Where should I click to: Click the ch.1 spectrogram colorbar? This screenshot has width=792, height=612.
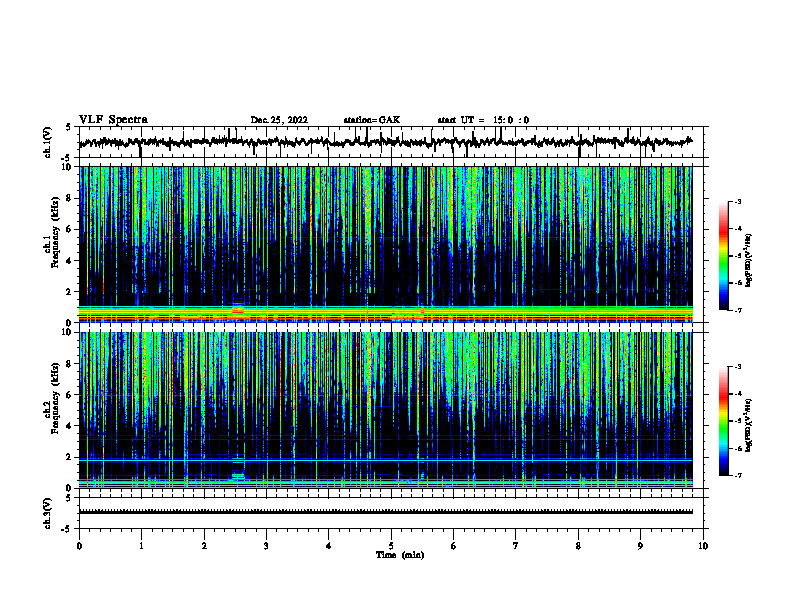[x=723, y=256]
